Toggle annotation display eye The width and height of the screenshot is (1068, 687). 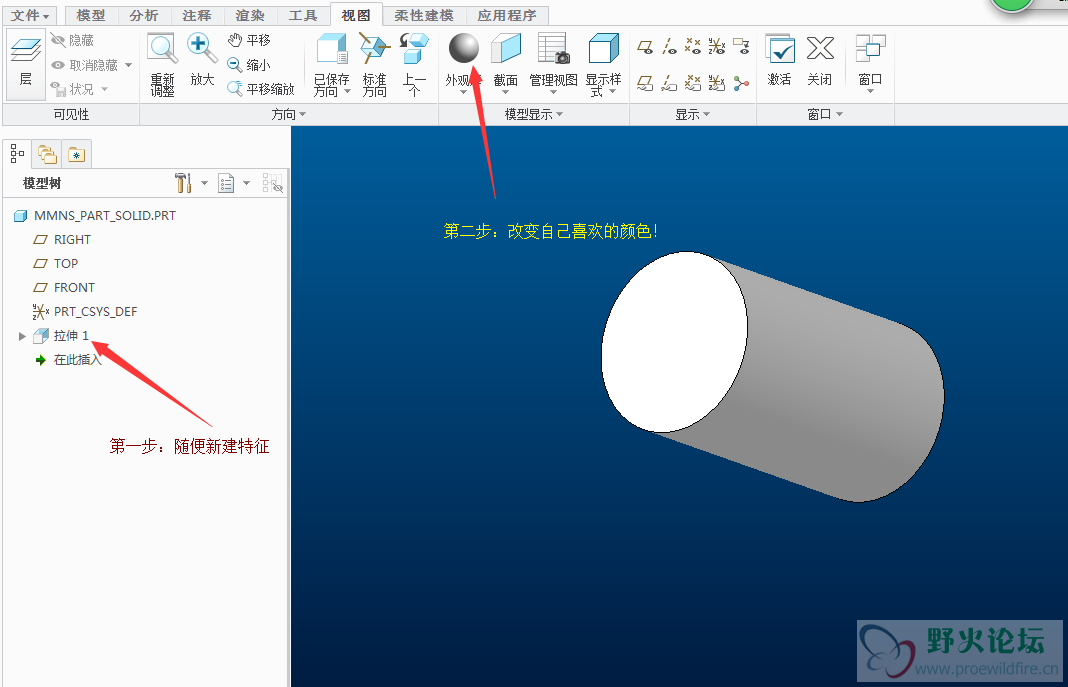742,46
